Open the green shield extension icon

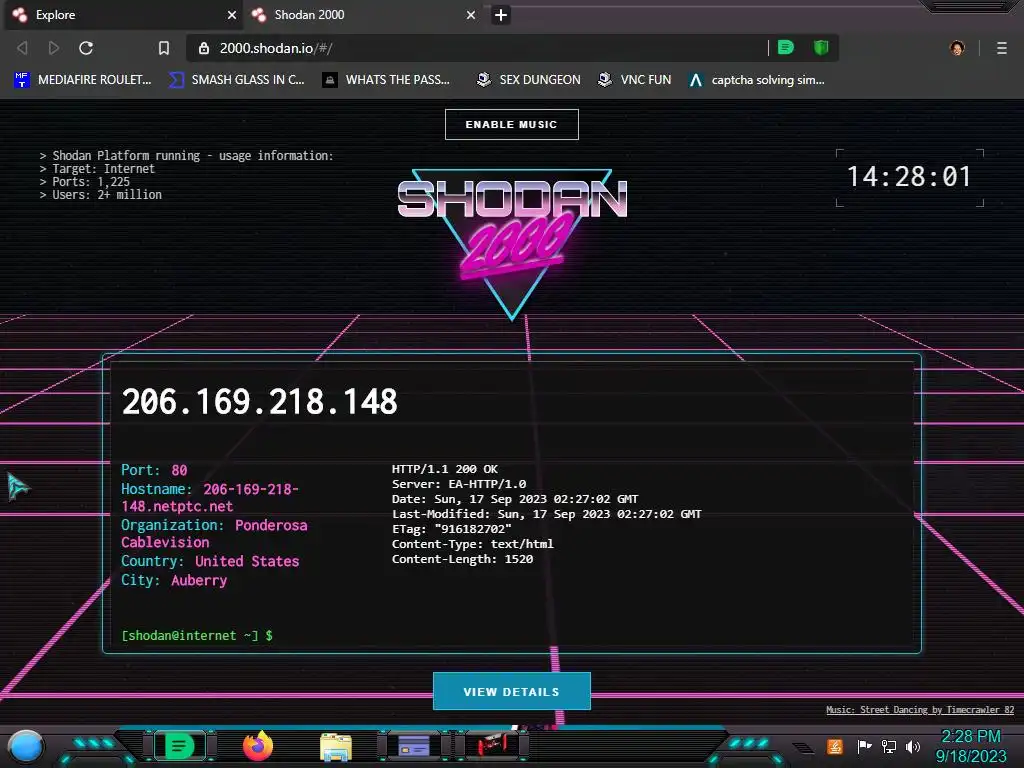click(821, 47)
